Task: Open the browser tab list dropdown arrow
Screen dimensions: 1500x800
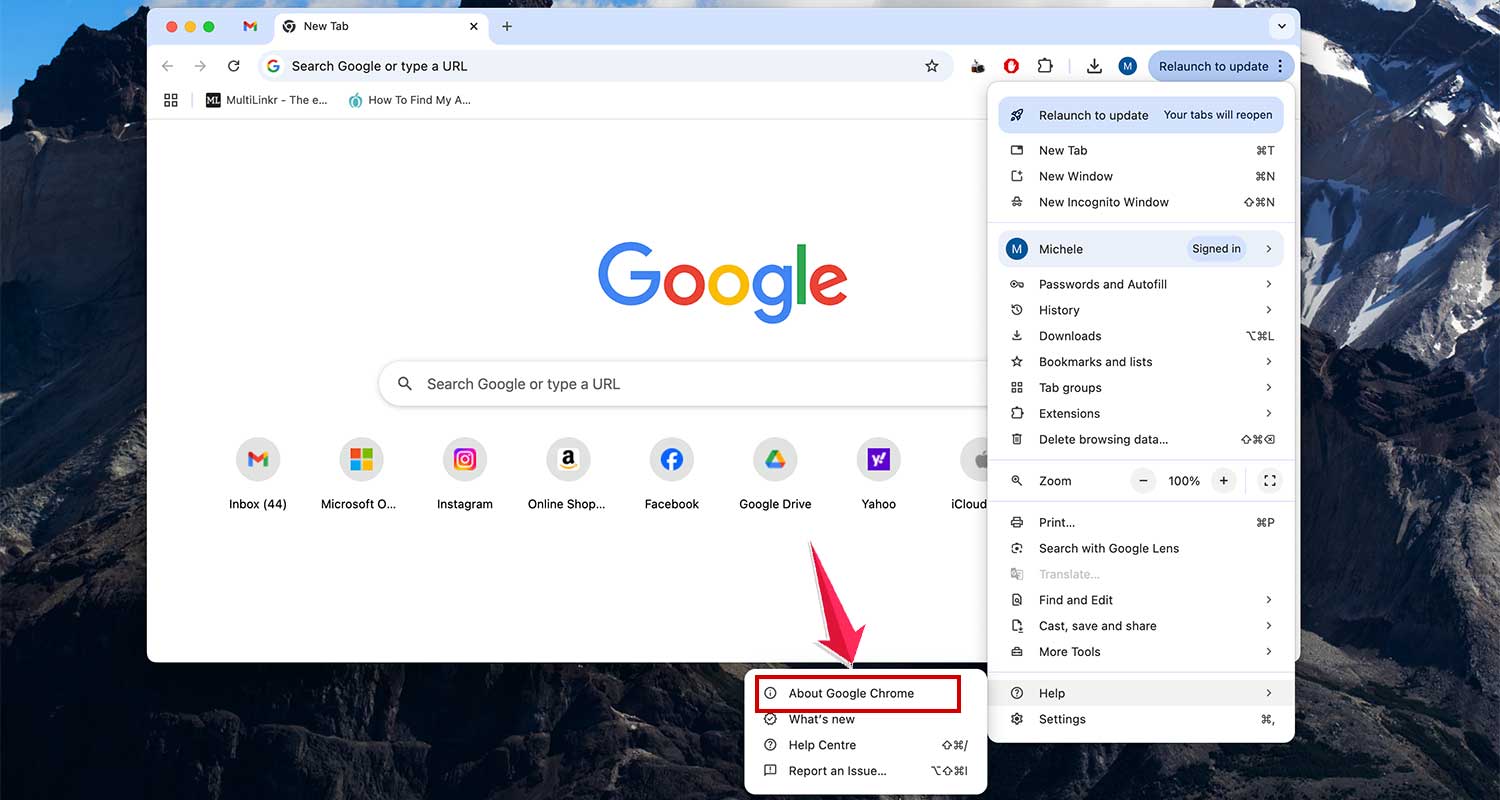Action: tap(1282, 26)
